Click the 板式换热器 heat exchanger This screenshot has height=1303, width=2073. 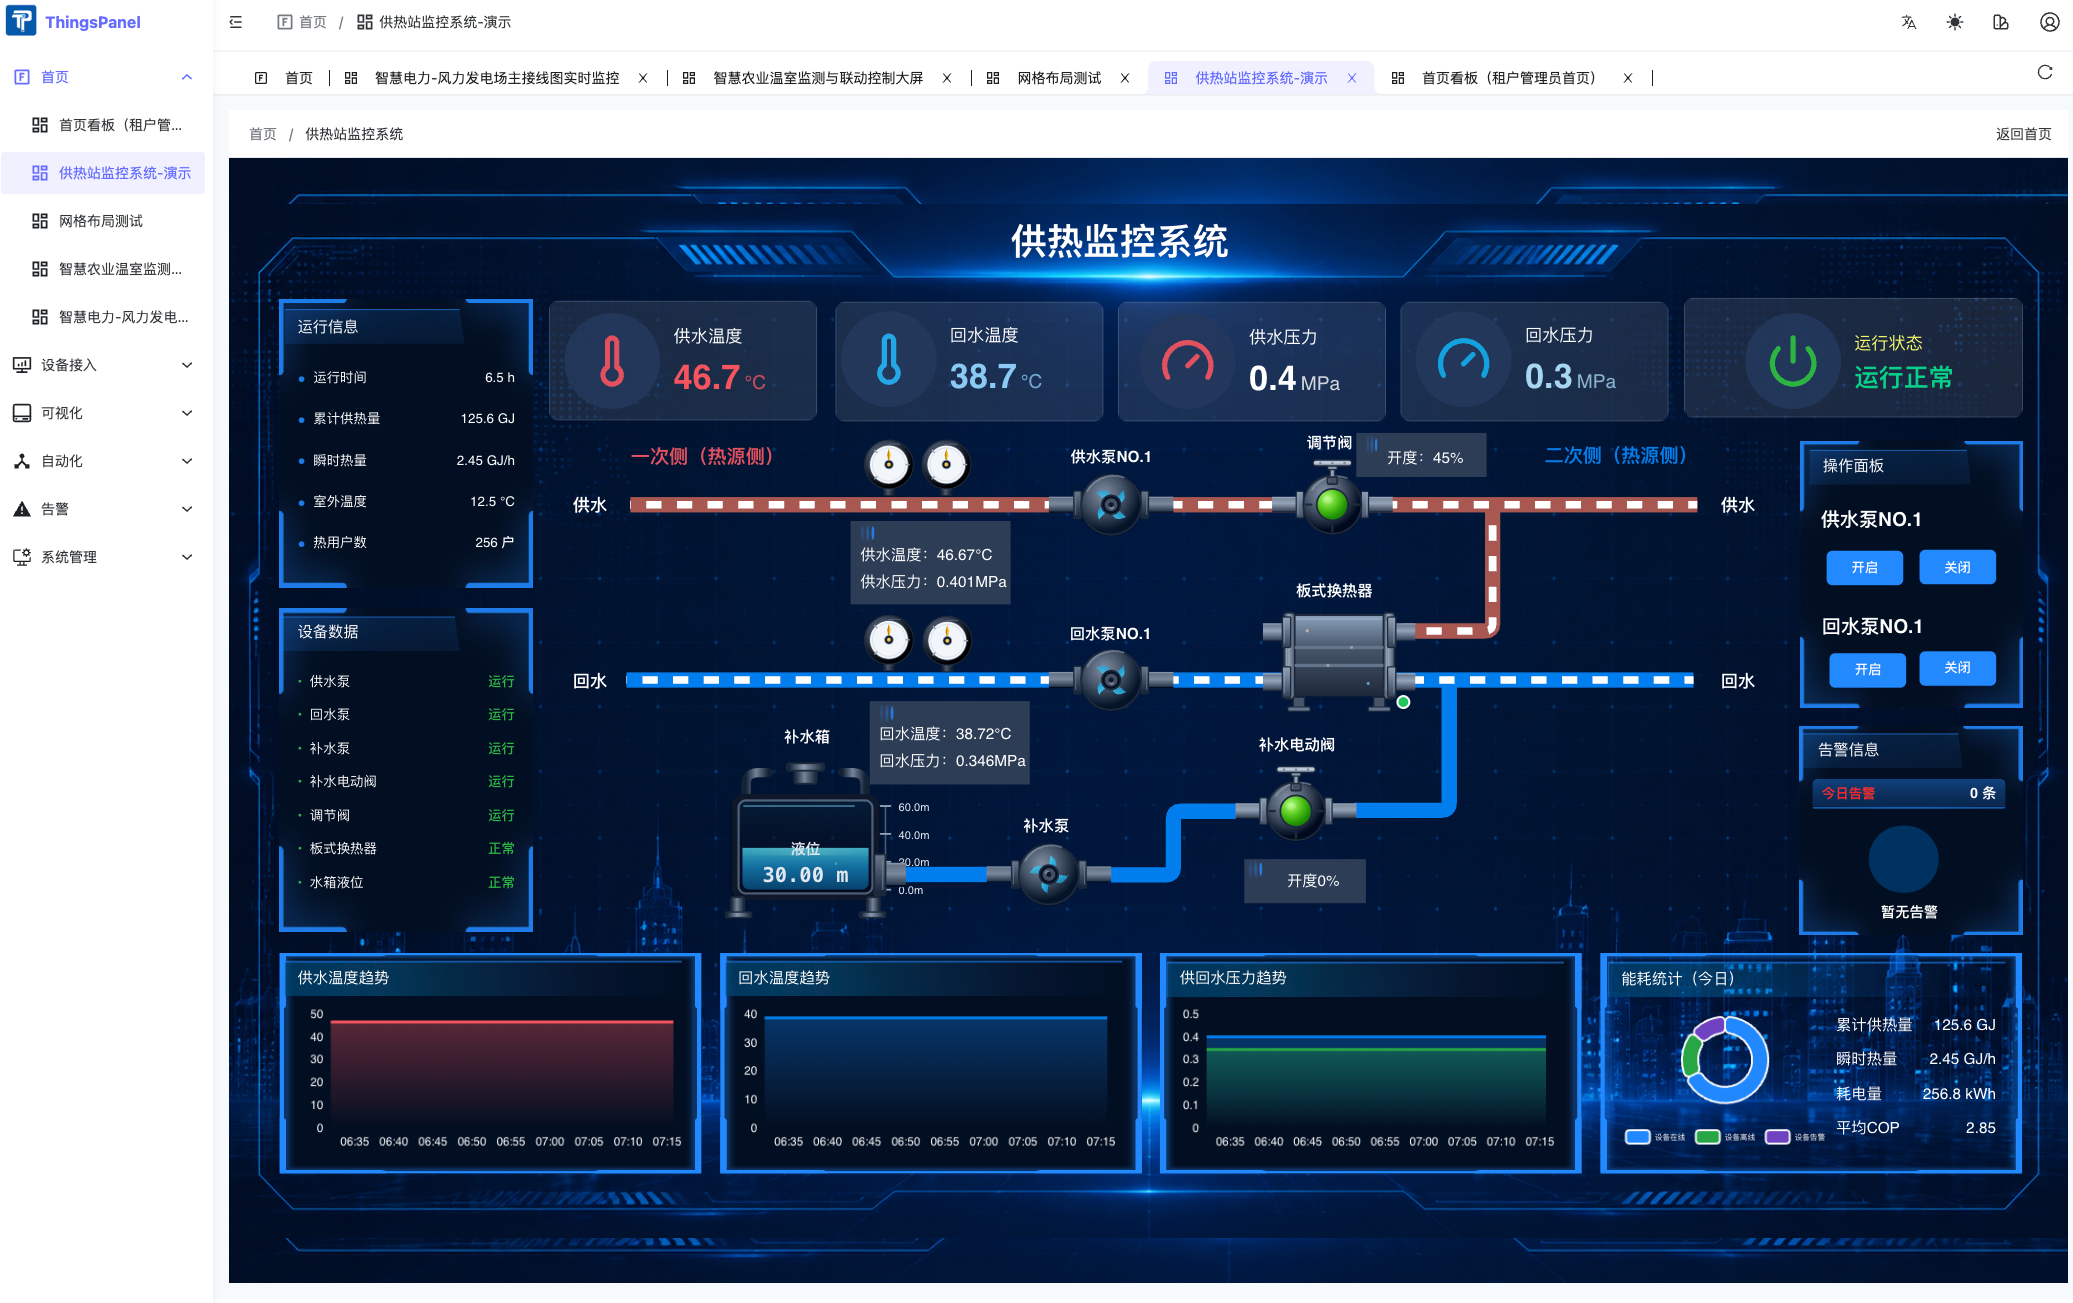(1339, 660)
